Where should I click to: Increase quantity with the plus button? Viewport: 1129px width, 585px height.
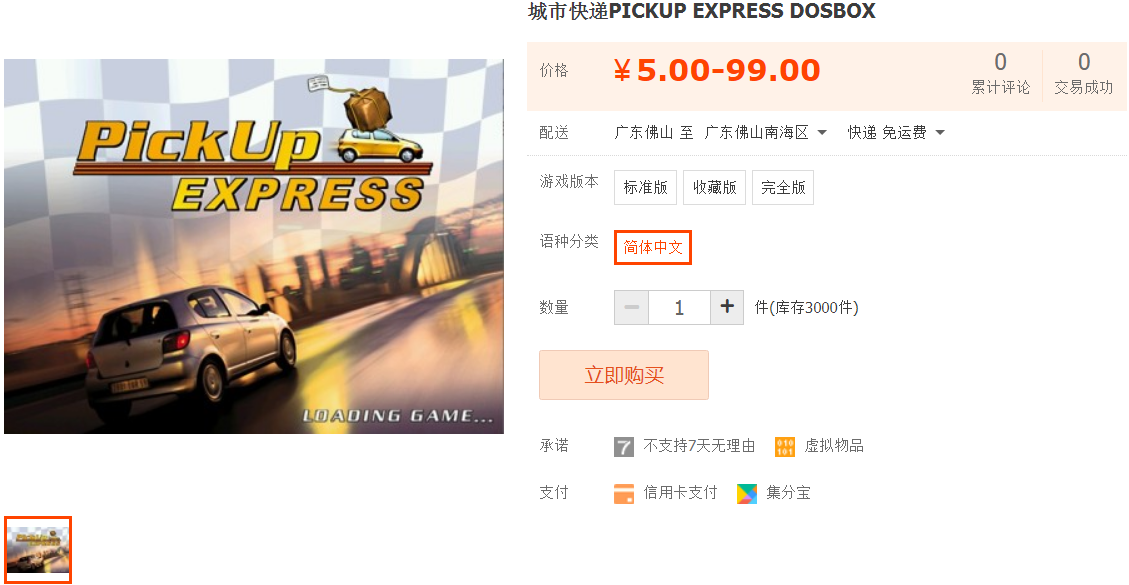coord(727,308)
